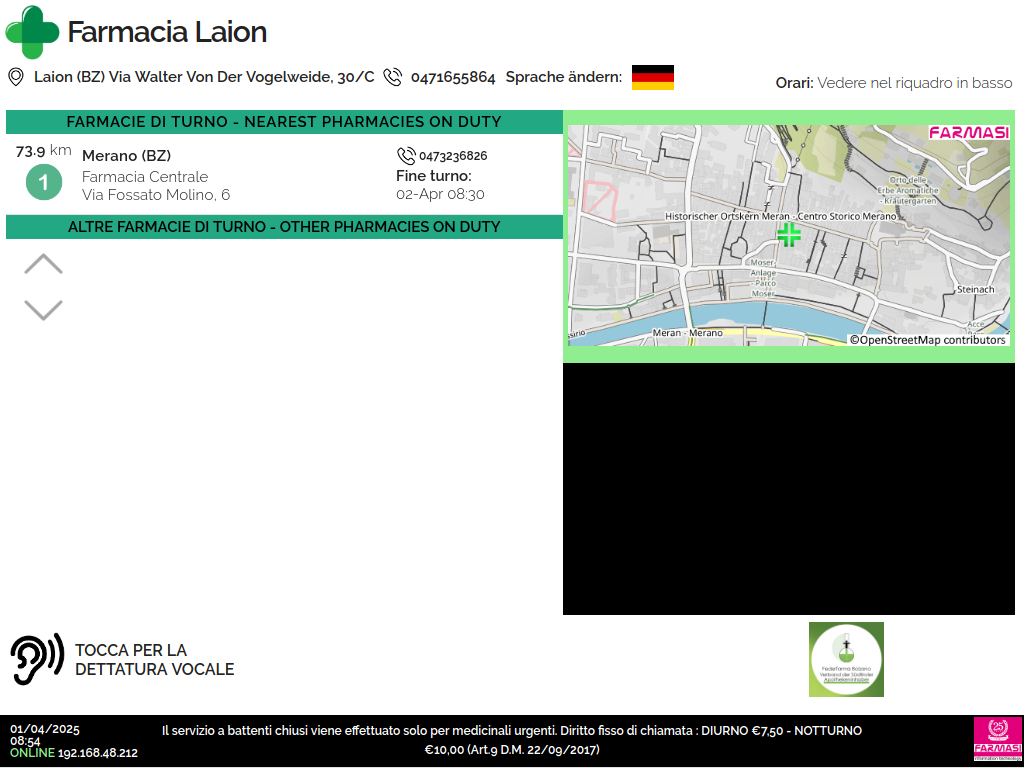Select the Altre Farmacie di Turno header
The image size is (1024, 768).
pyautogui.click(x=284, y=227)
